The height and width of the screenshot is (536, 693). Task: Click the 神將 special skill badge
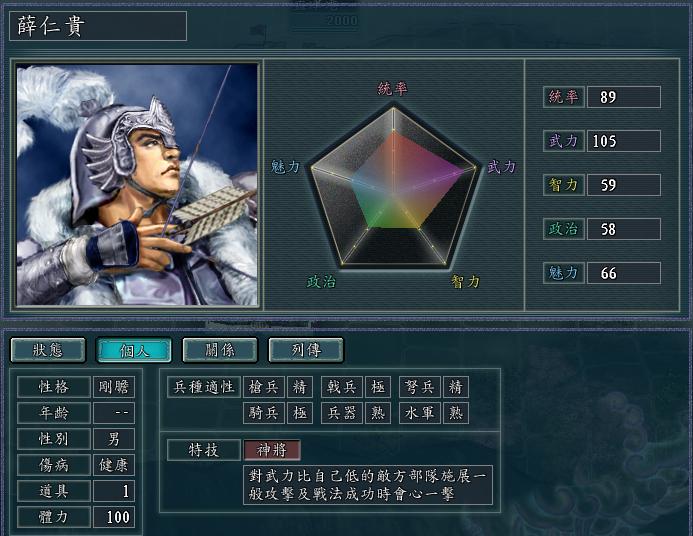(x=272, y=450)
